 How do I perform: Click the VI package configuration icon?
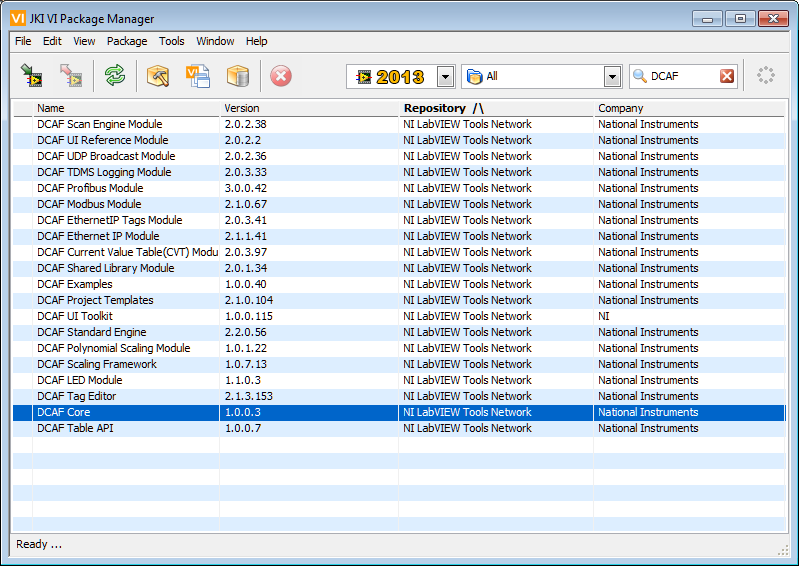197,76
